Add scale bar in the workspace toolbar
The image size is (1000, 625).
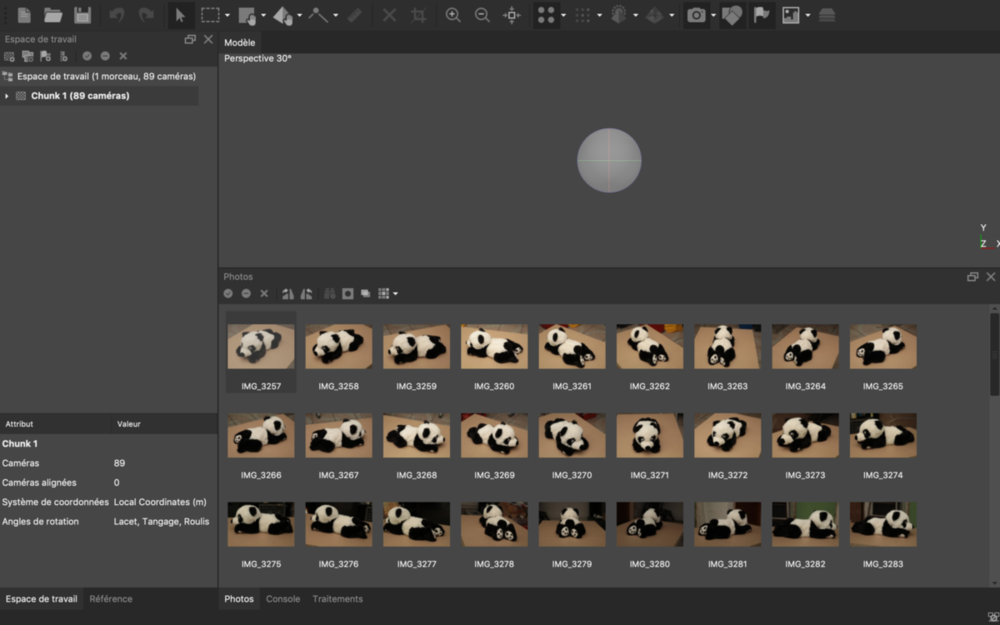click(64, 56)
